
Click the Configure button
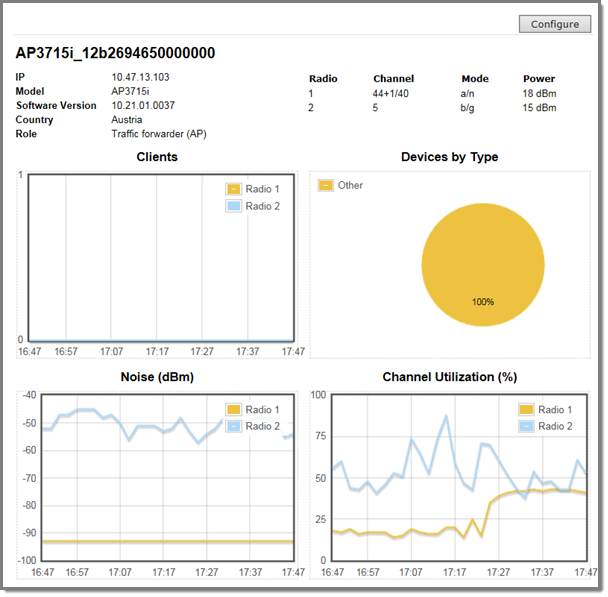pyautogui.click(x=554, y=24)
